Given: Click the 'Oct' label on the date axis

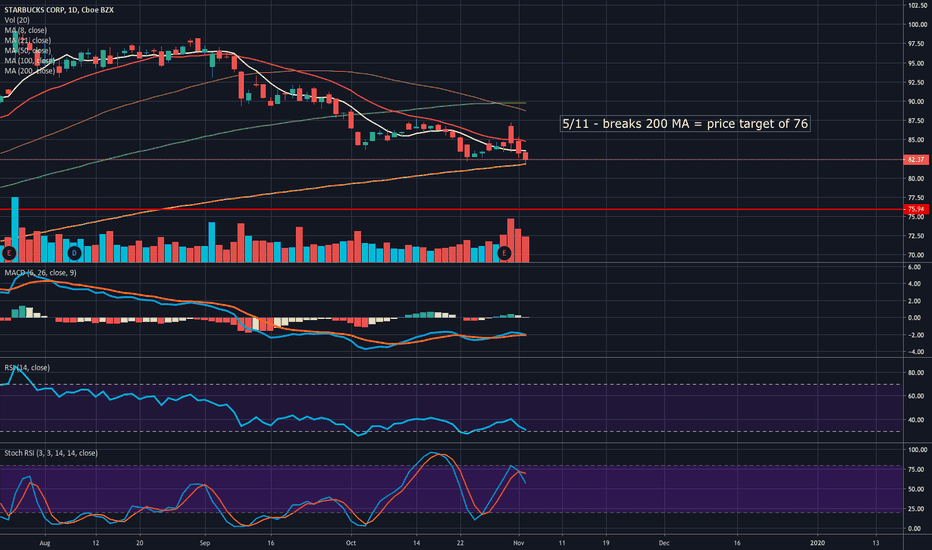Looking at the screenshot, I should 351,543.
